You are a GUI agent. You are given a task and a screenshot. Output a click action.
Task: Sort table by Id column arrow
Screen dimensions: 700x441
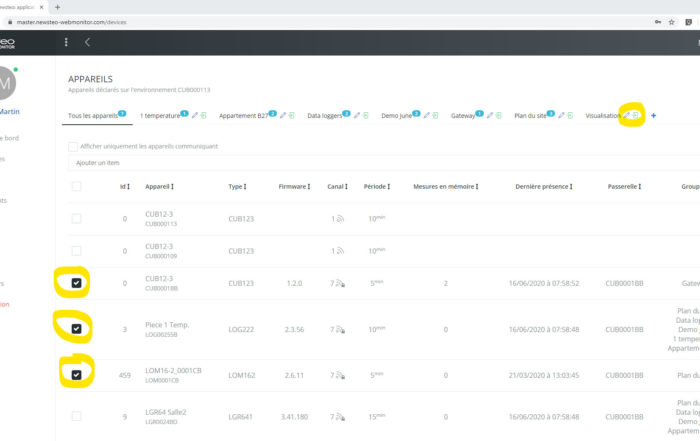tap(128, 187)
